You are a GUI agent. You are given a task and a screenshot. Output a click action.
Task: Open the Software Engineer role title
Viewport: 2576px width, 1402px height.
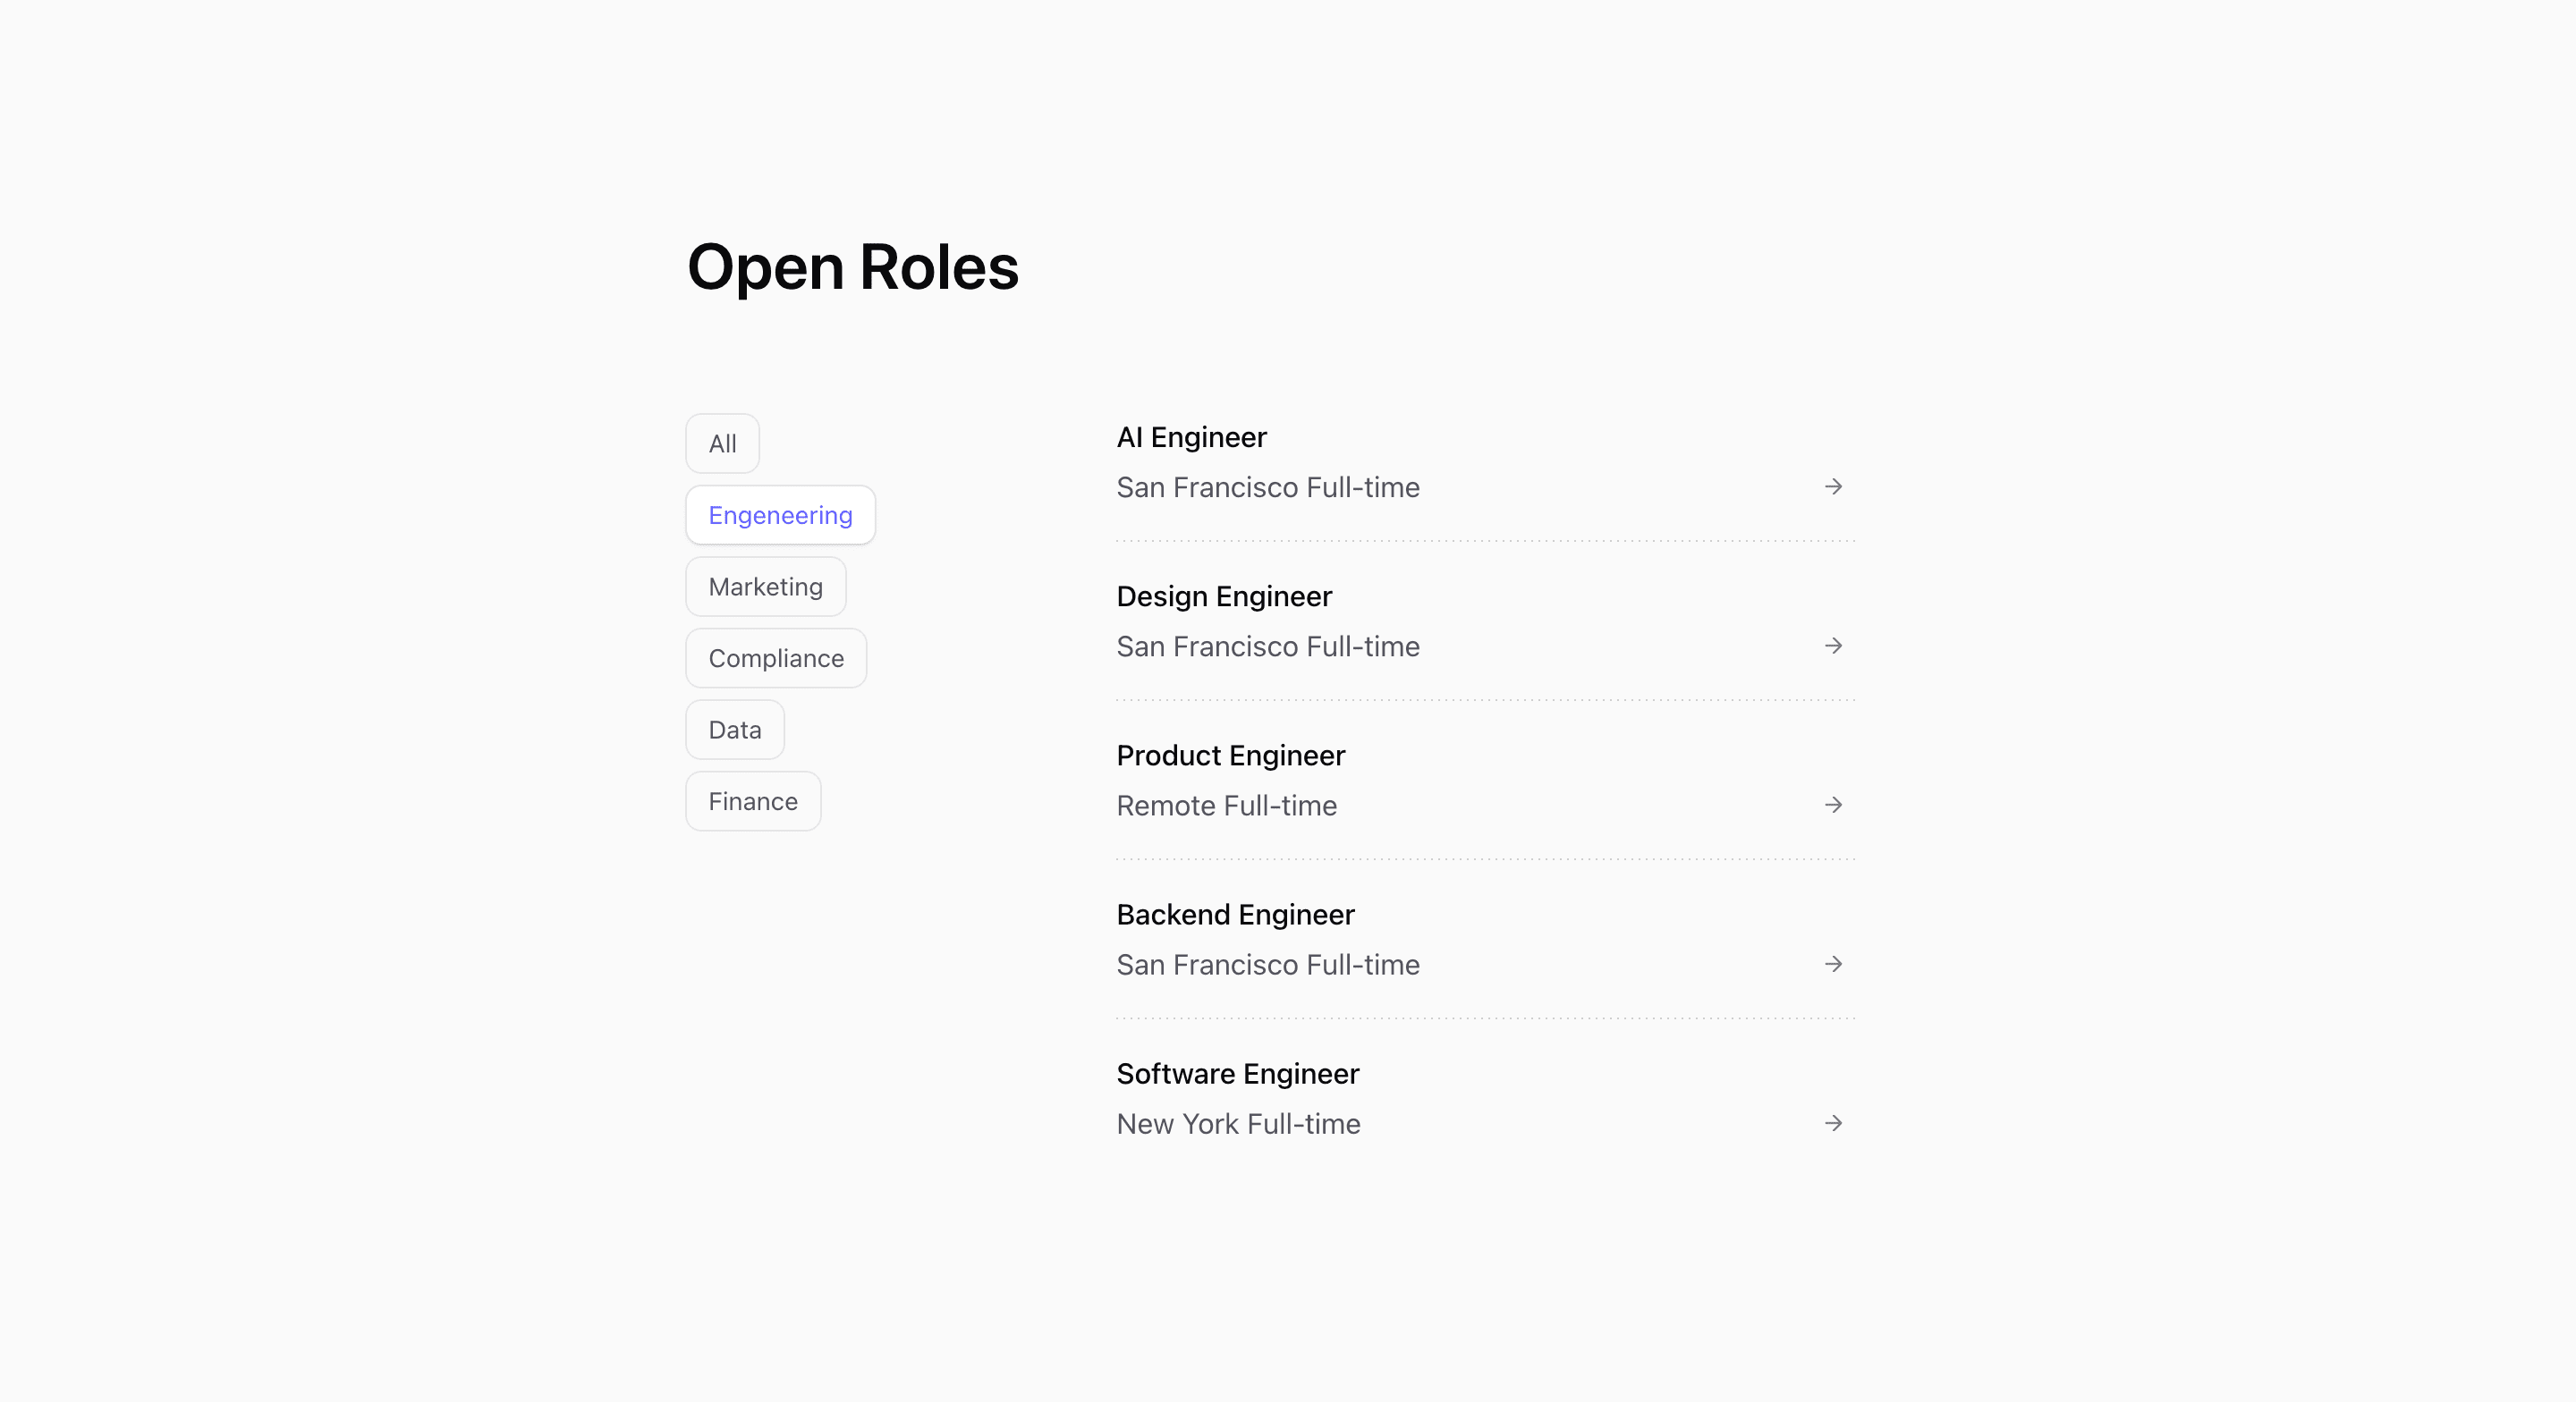1237,1073
